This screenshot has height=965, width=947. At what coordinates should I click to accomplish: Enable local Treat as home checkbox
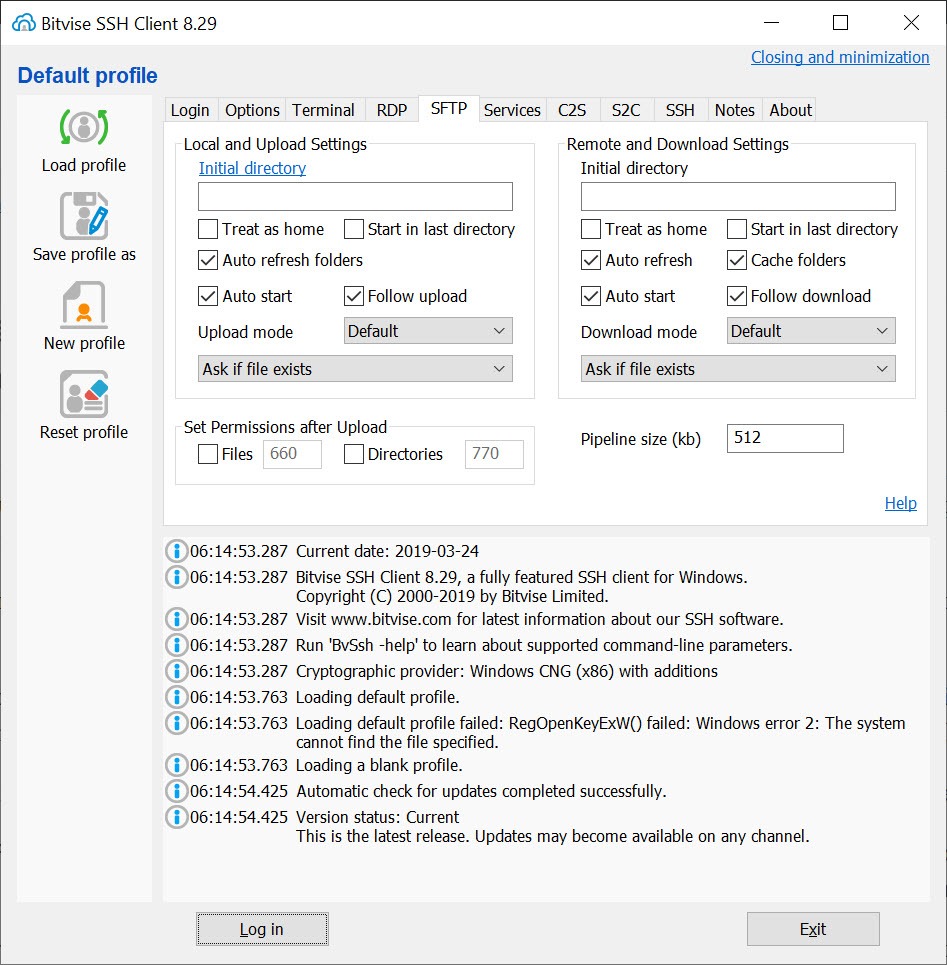[208, 229]
